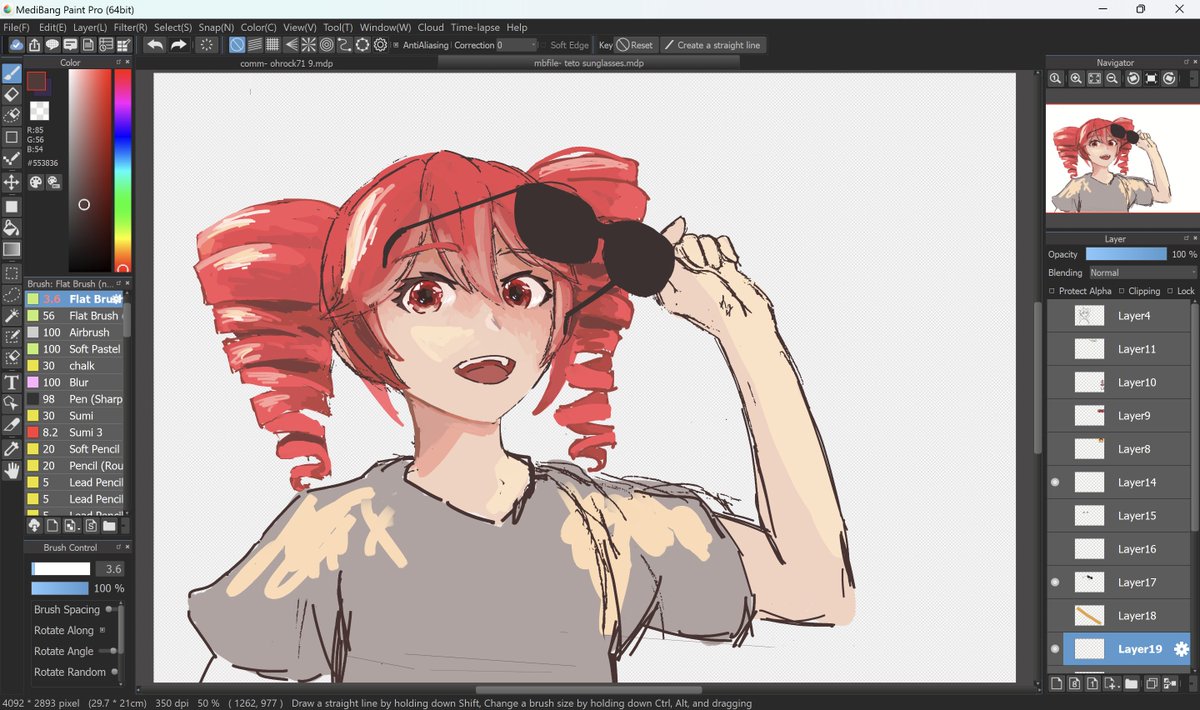The width and height of the screenshot is (1200, 710).
Task: Click the transparent color swatch
Action: point(39,110)
